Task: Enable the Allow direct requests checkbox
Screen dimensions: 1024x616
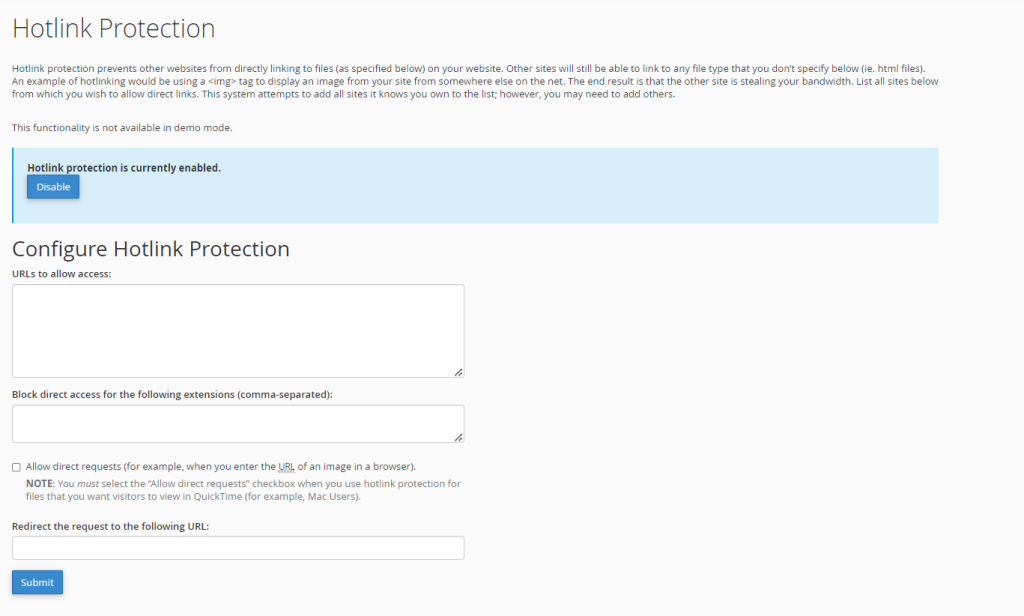Action: (x=16, y=467)
